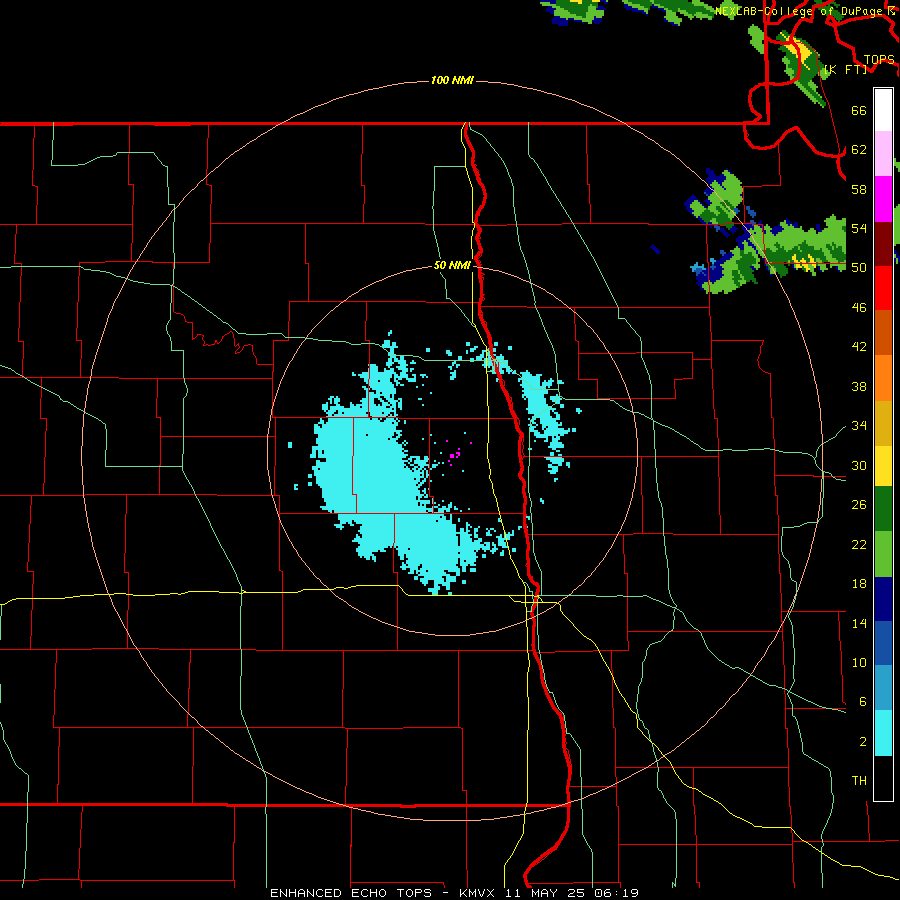Click ENHANCED ECHO TOPS in the caption
The width and height of the screenshot is (900, 900).
(x=350, y=893)
